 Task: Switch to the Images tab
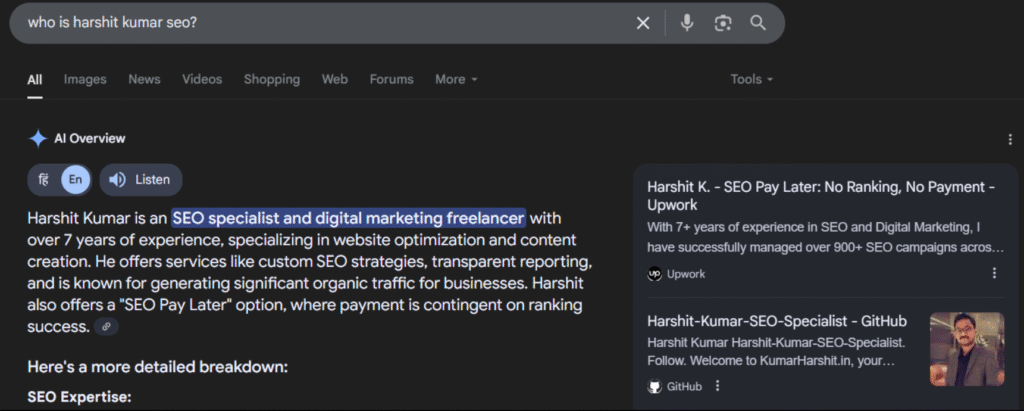click(x=85, y=79)
